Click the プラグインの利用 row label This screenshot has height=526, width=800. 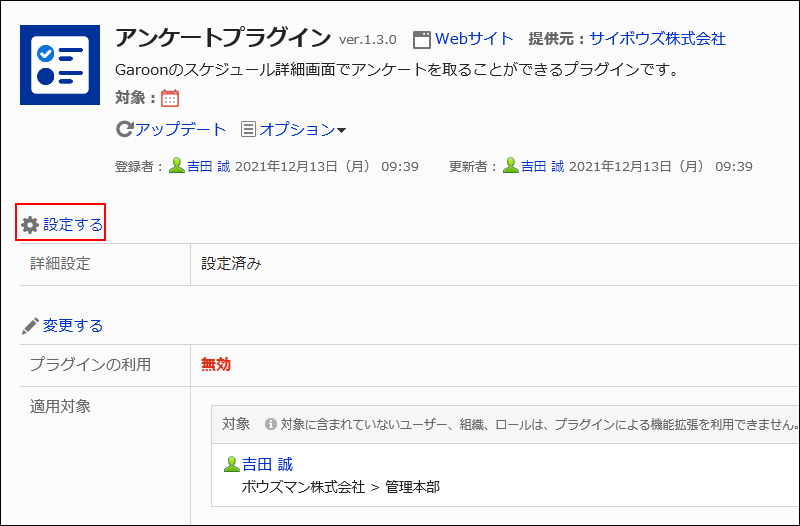pyautogui.click(x=90, y=364)
